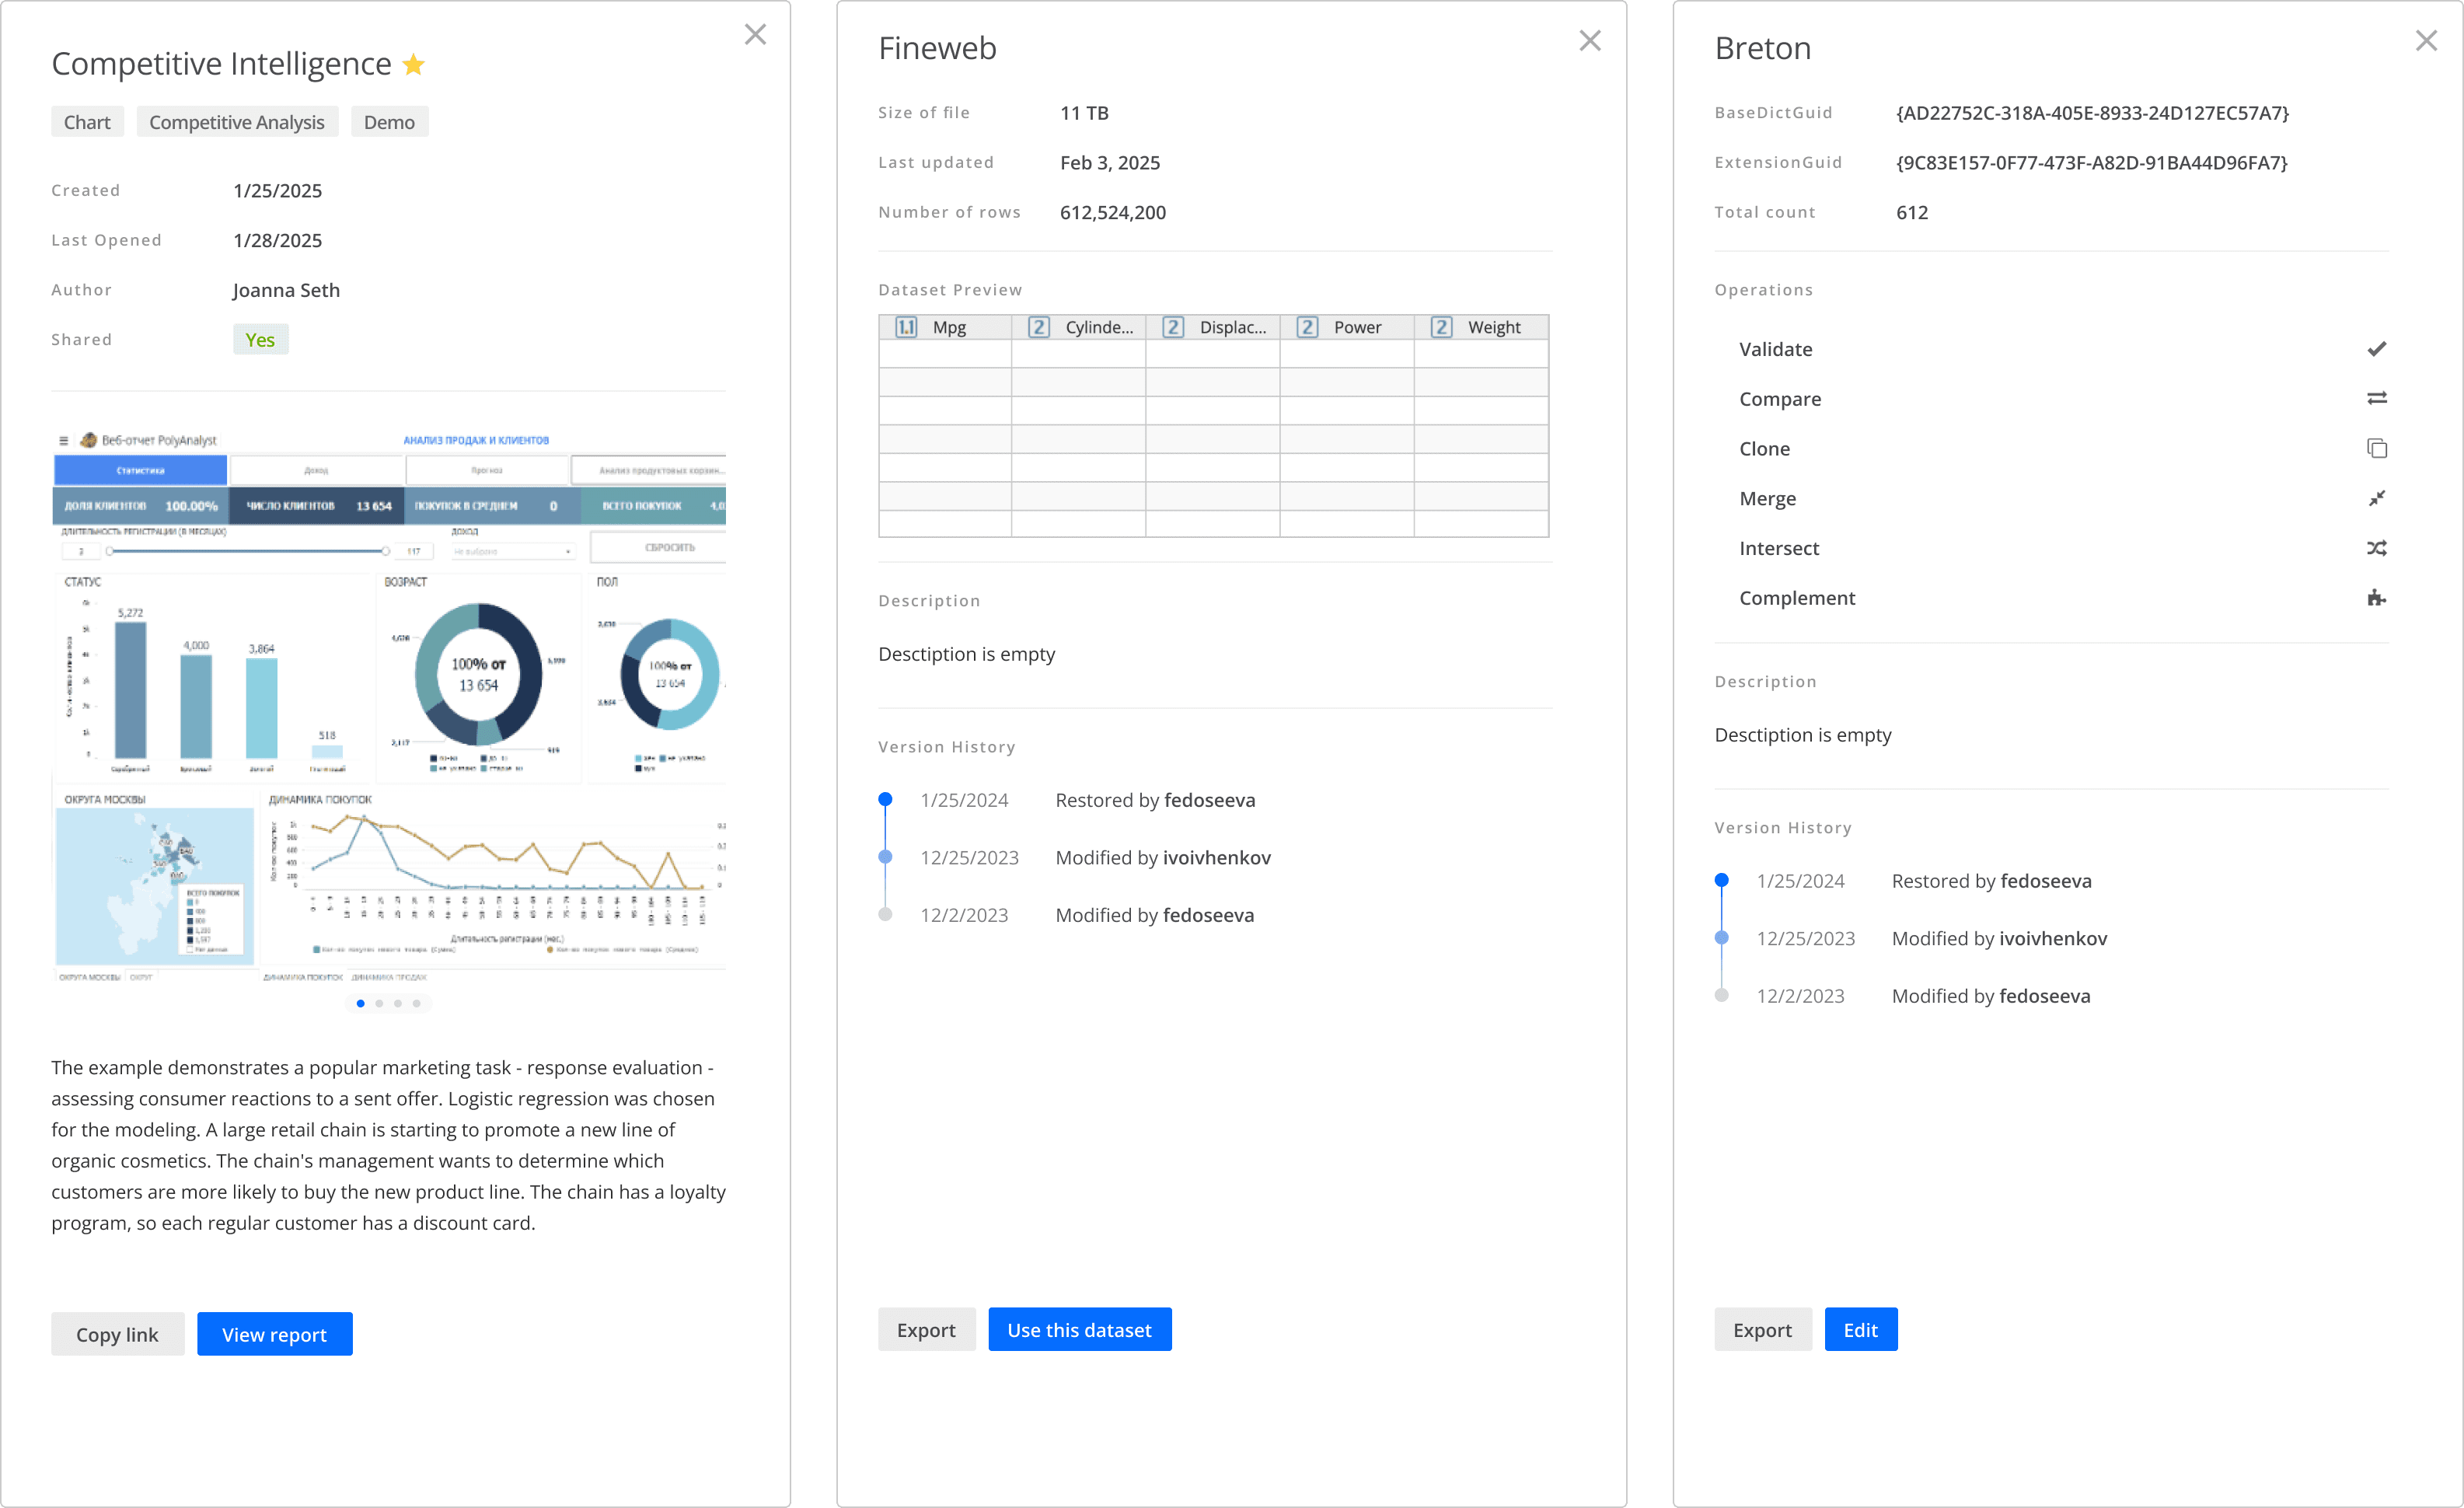
Task: Click Use this dataset
Action: coord(1079,1329)
